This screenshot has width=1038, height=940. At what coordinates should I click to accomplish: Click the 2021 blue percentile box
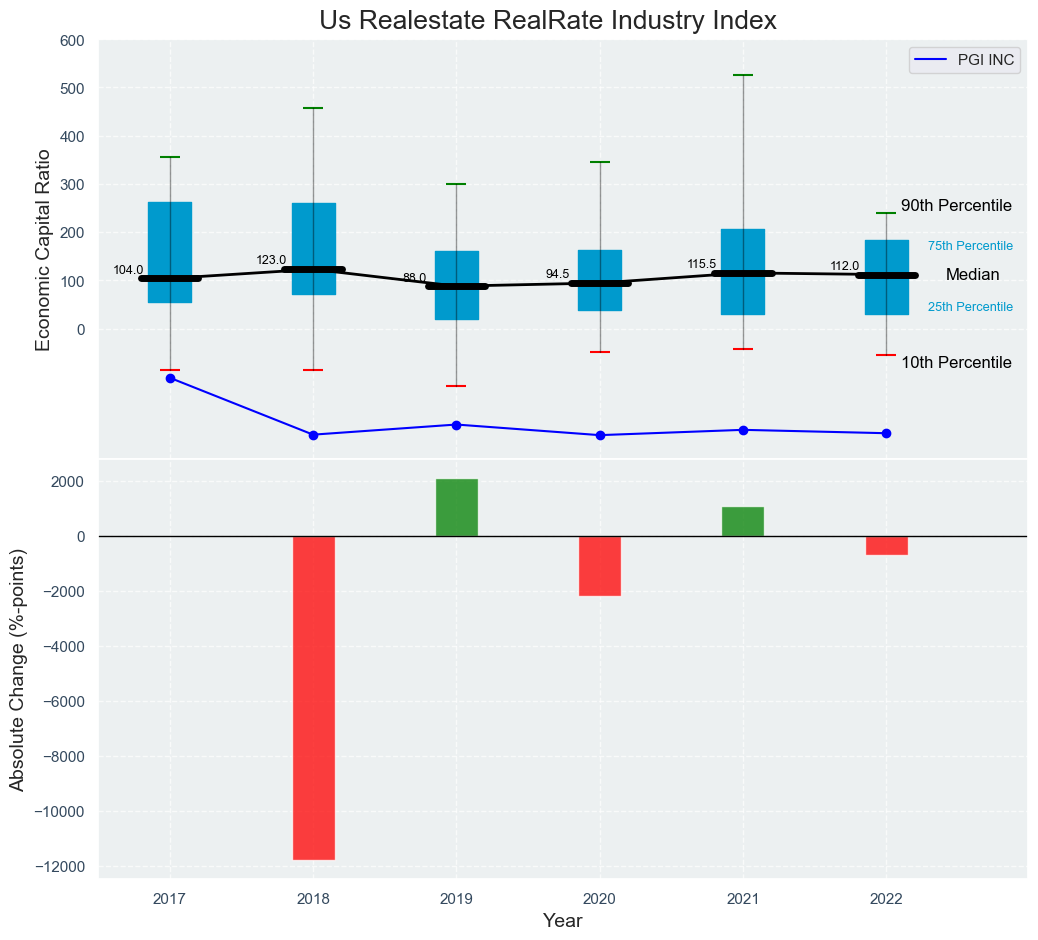coord(743,250)
